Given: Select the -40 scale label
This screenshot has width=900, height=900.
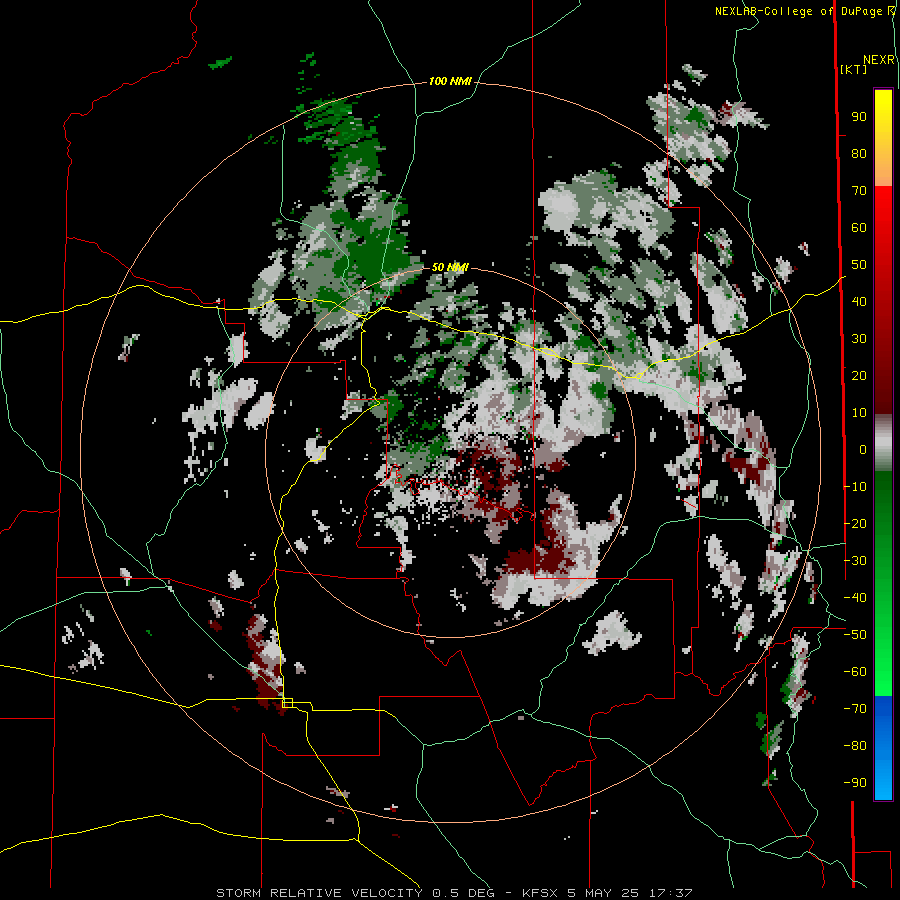Looking at the screenshot, I should [855, 598].
